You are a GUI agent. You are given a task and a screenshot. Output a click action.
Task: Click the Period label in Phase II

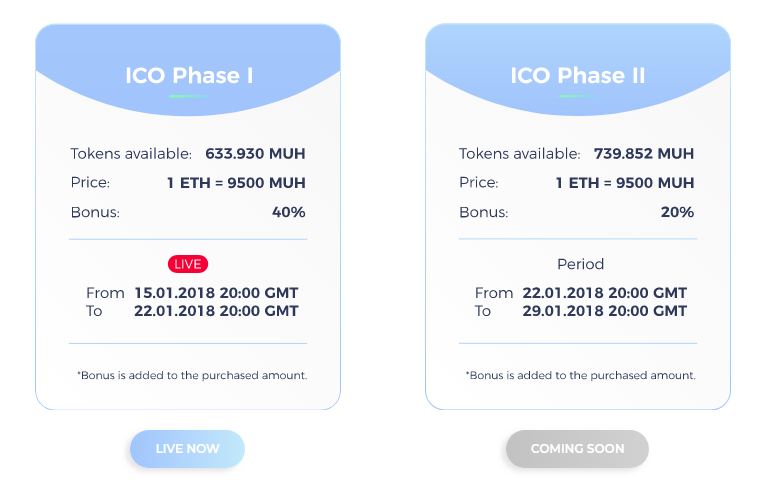pos(580,264)
